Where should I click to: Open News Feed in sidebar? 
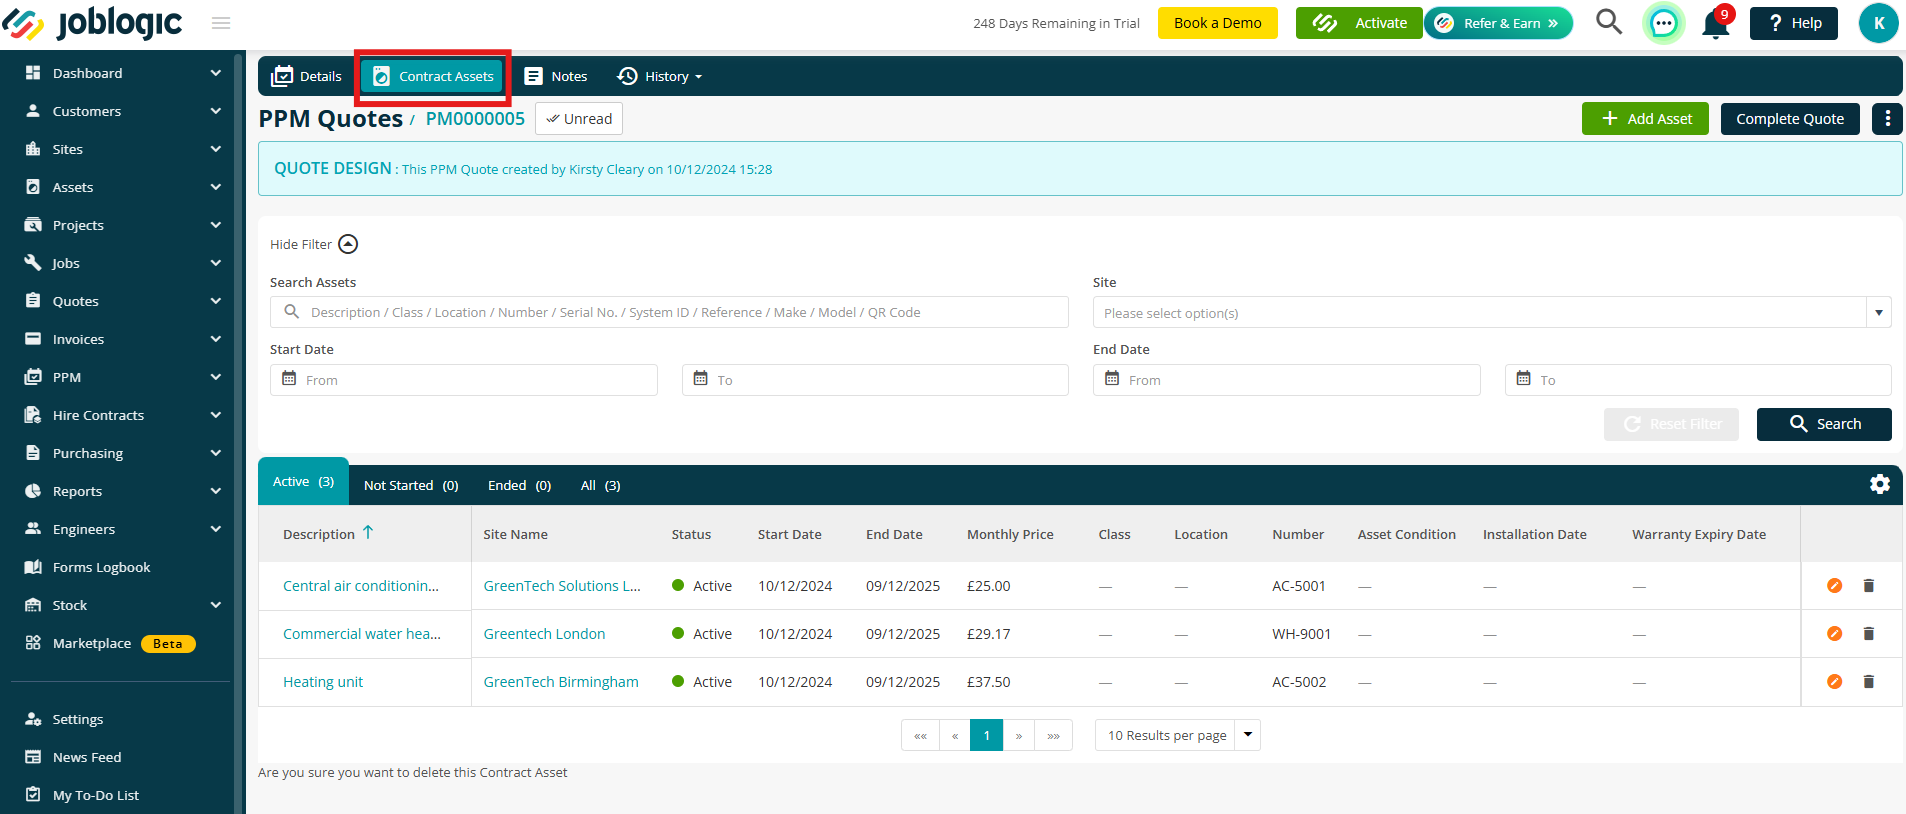tap(87, 757)
